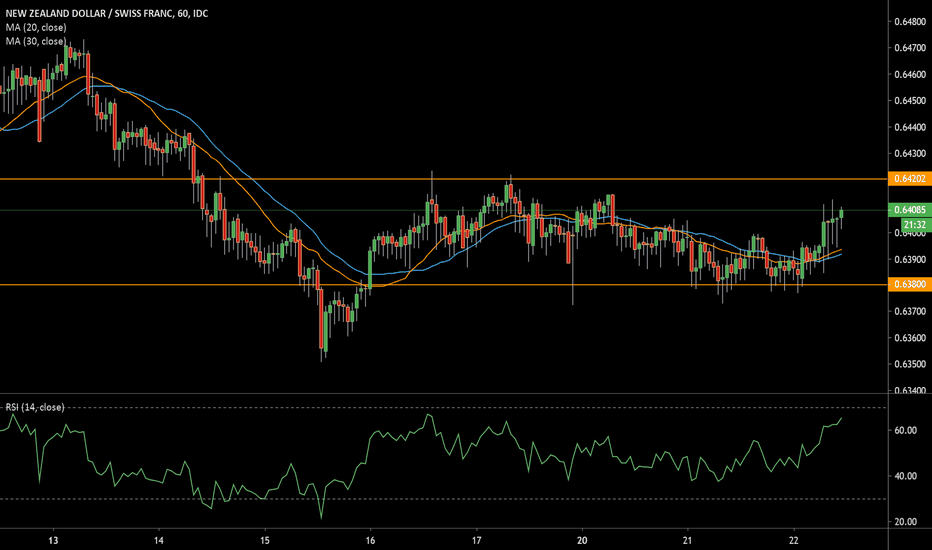The image size is (932, 550).
Task: Click the green 0.64085 current price label
Action: [x=908, y=210]
